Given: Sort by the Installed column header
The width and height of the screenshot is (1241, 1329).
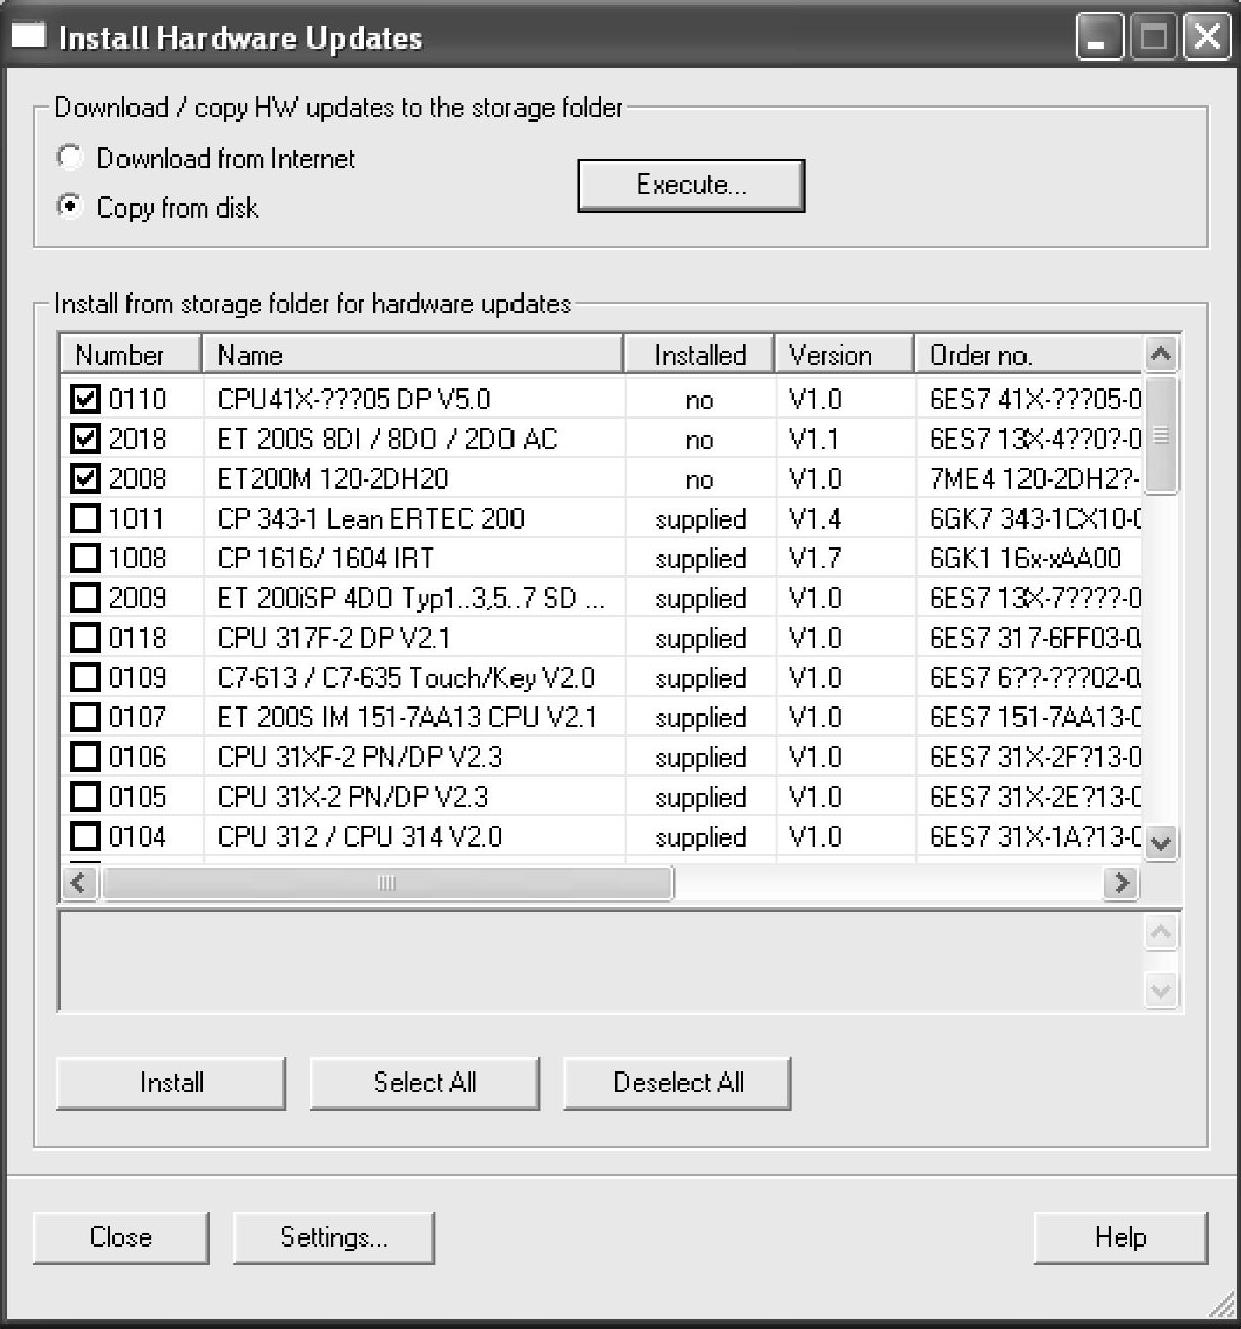Looking at the screenshot, I should [700, 355].
